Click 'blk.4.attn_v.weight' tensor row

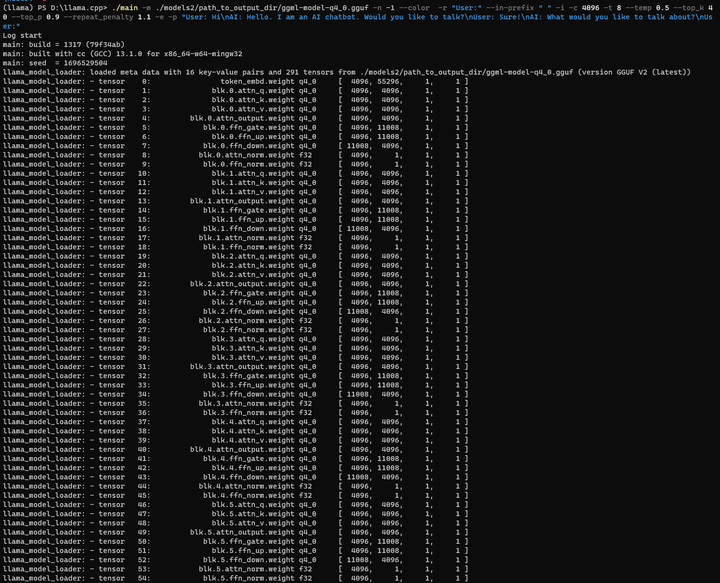(235, 440)
